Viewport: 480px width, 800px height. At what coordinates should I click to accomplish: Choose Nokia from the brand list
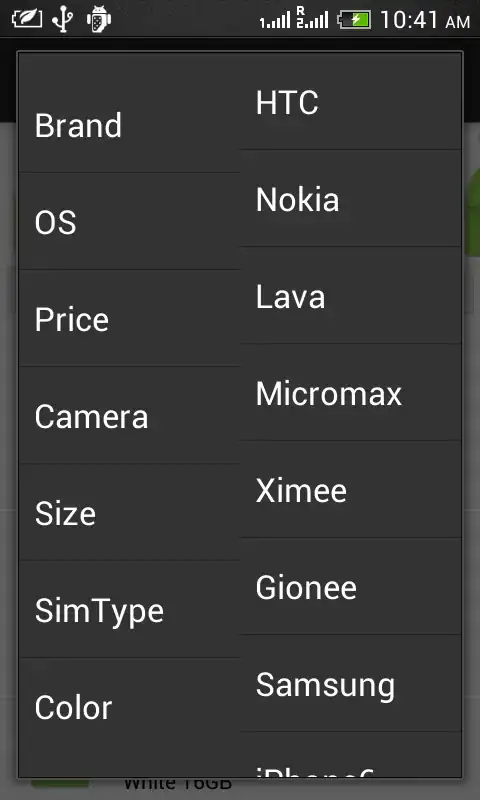tap(350, 198)
